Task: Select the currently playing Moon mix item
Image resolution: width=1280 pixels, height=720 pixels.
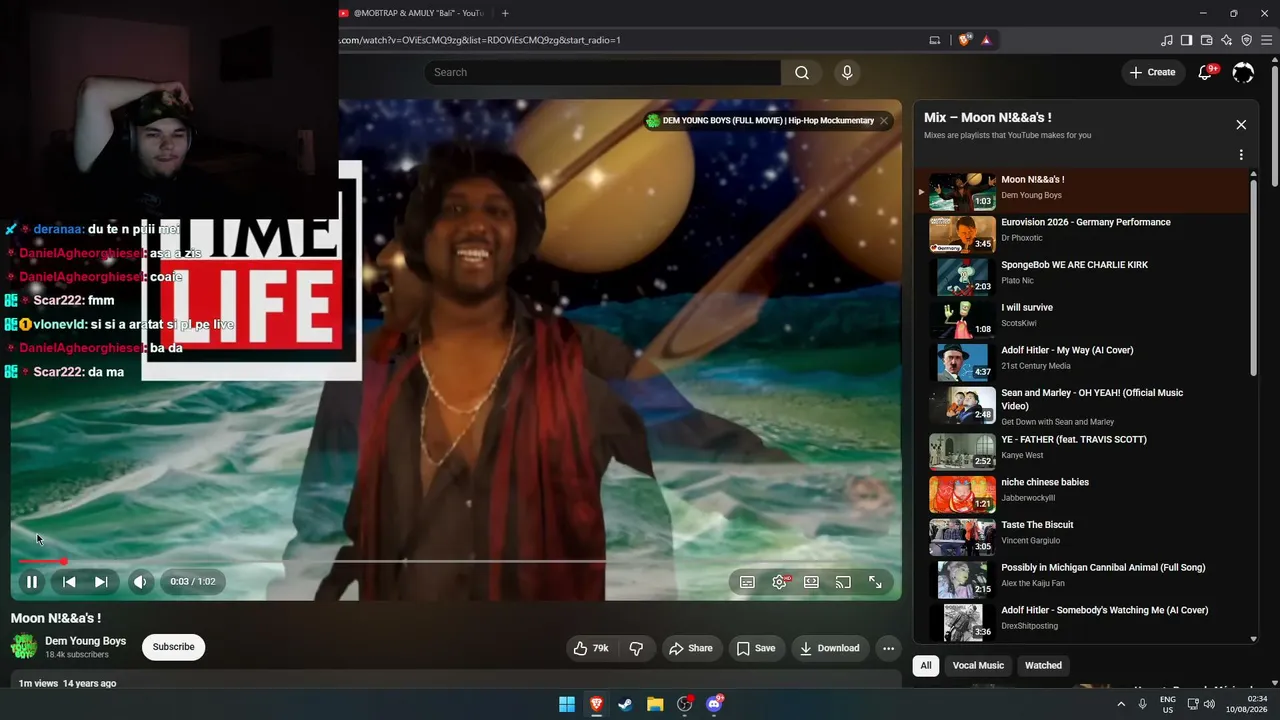Action: (1085, 191)
